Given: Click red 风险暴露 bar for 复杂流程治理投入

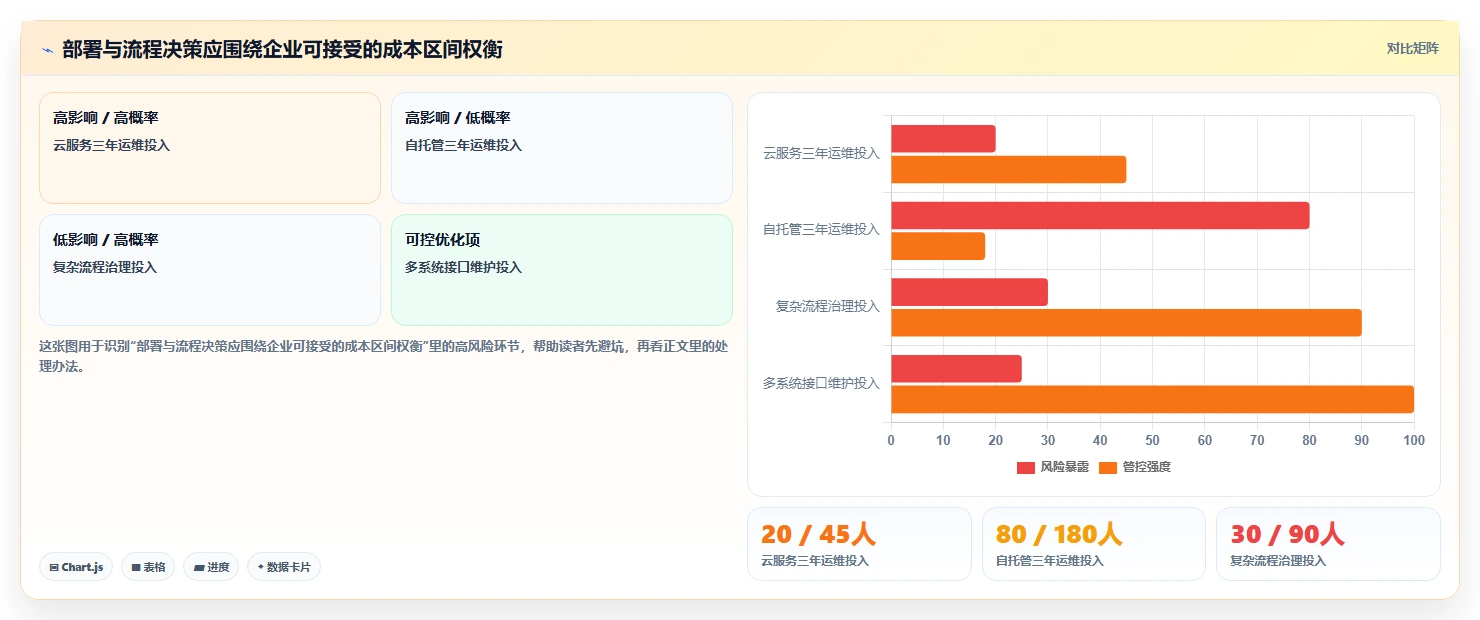Looking at the screenshot, I should pos(969,292).
